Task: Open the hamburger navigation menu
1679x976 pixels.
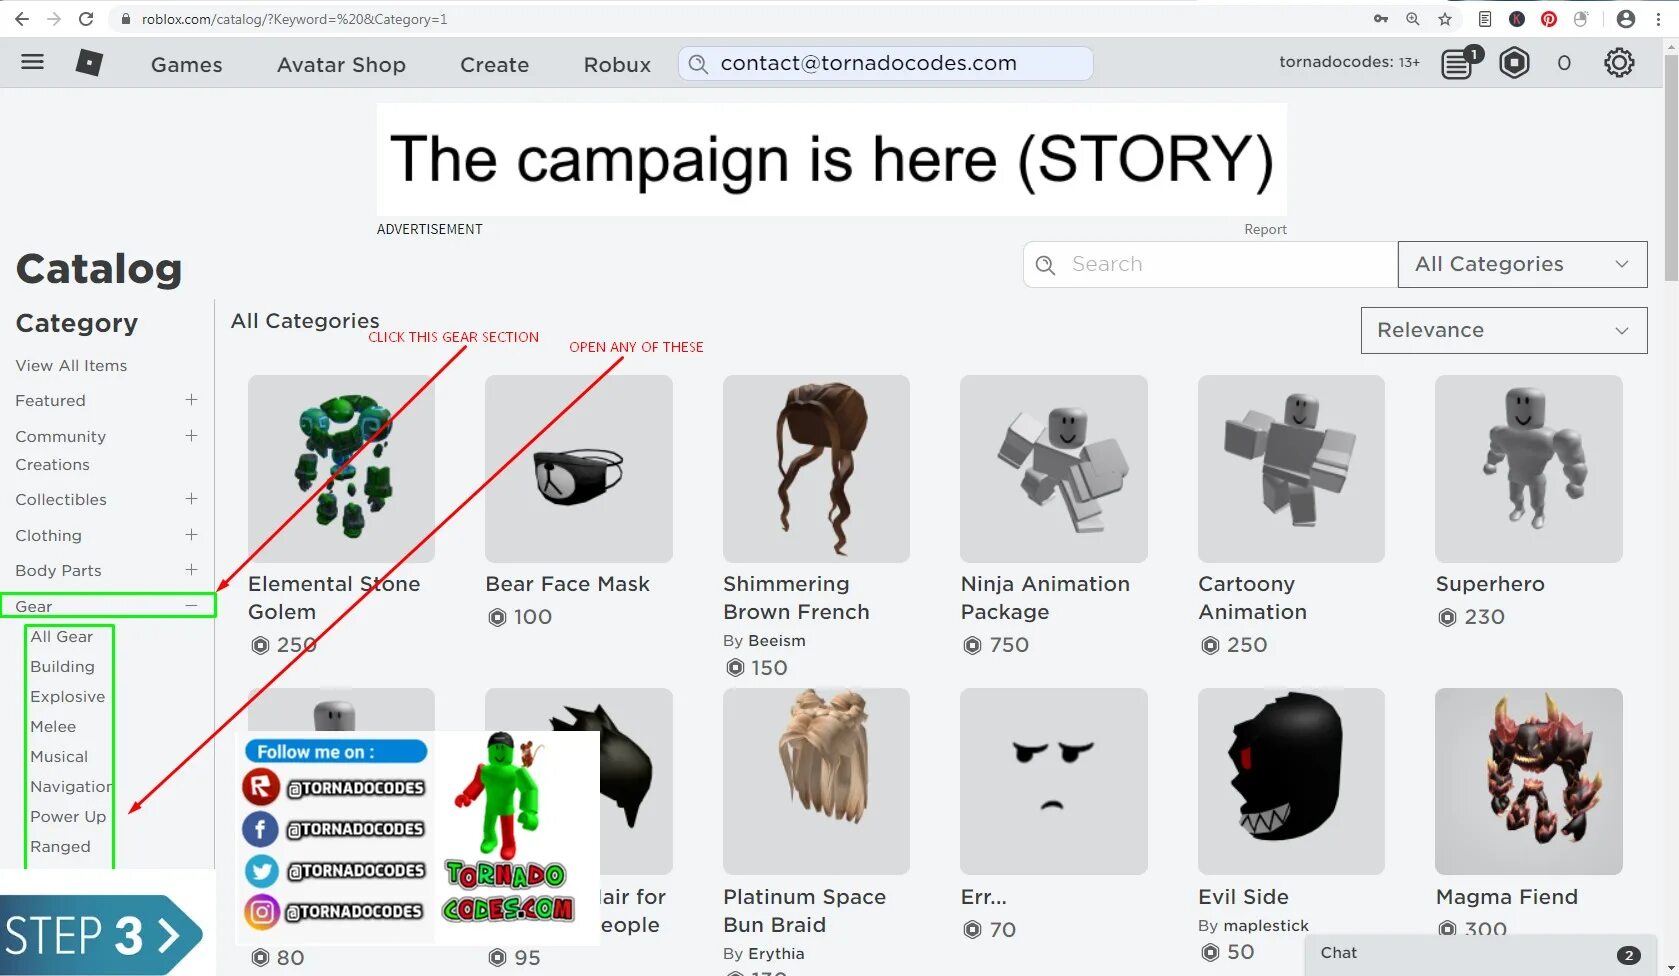Action: pyautogui.click(x=32, y=62)
